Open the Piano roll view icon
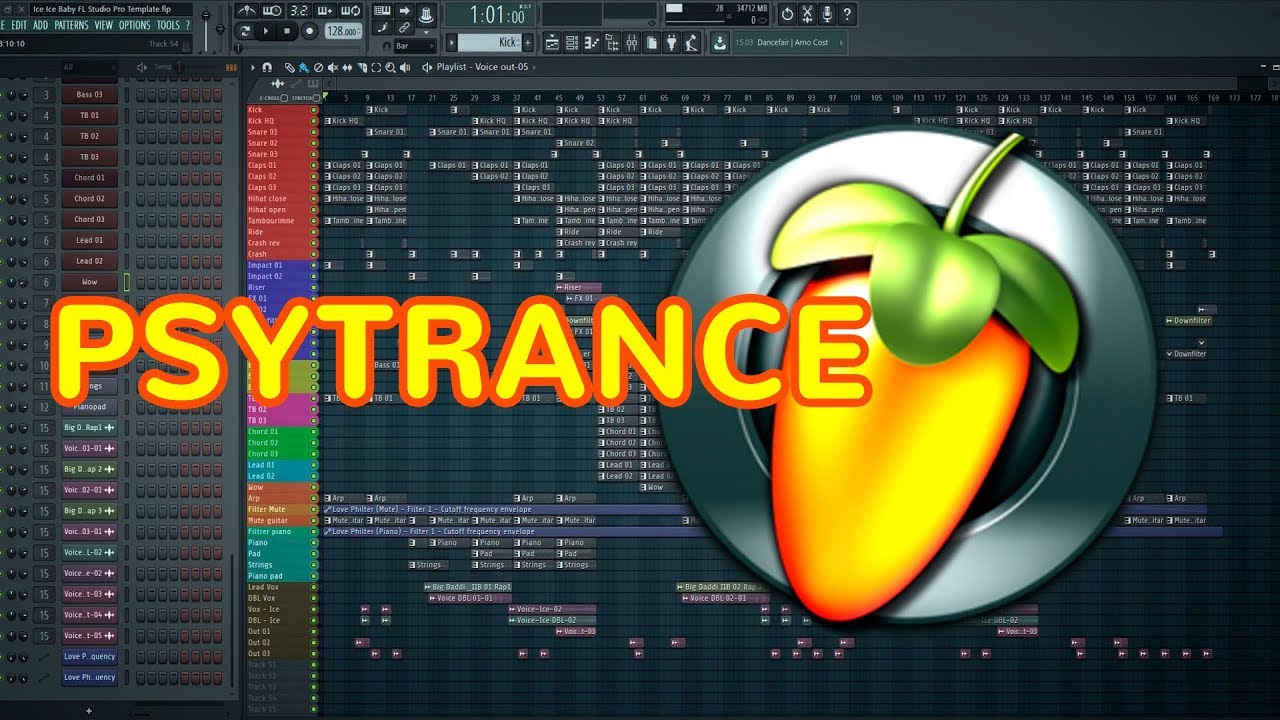The image size is (1280, 720). [x=592, y=43]
